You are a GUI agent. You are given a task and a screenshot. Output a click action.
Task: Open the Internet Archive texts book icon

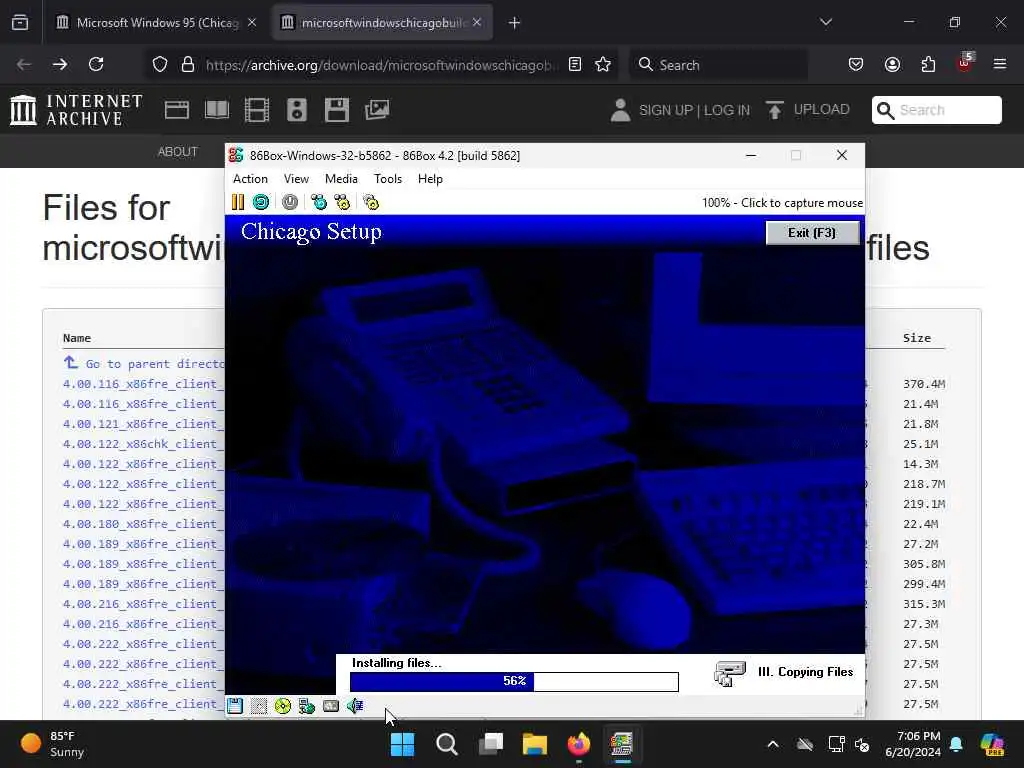(x=217, y=110)
